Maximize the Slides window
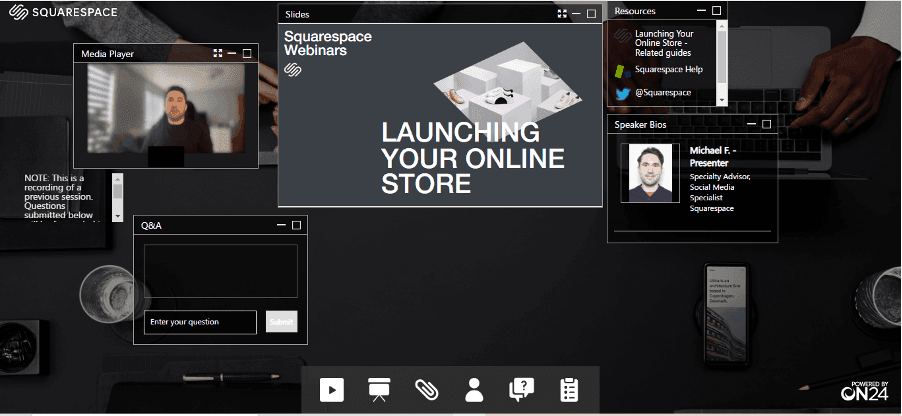This screenshot has height=416, width=902. click(x=591, y=14)
